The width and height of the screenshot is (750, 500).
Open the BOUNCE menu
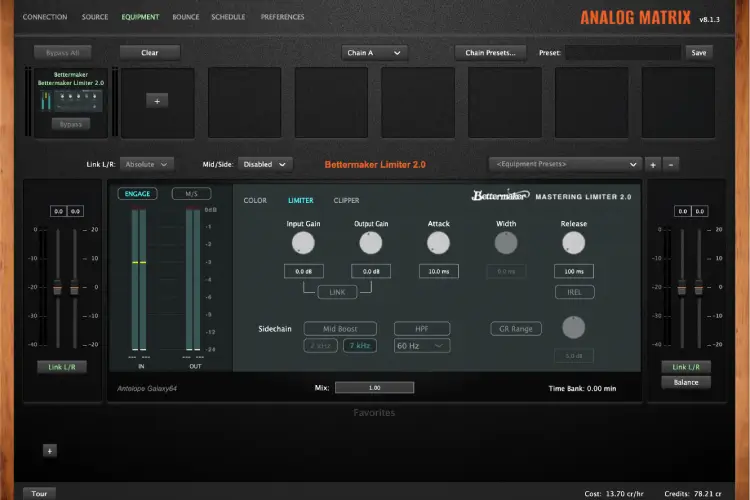click(x=185, y=17)
